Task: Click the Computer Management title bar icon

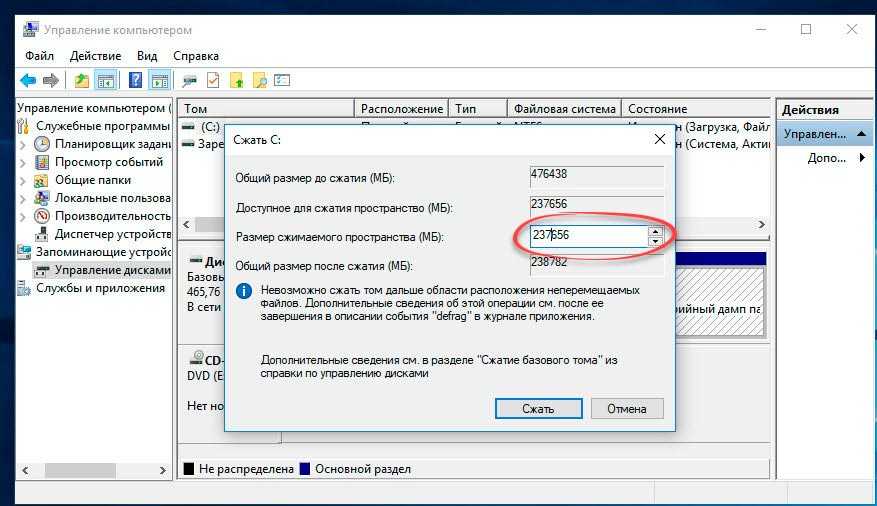Action: pos(31,29)
